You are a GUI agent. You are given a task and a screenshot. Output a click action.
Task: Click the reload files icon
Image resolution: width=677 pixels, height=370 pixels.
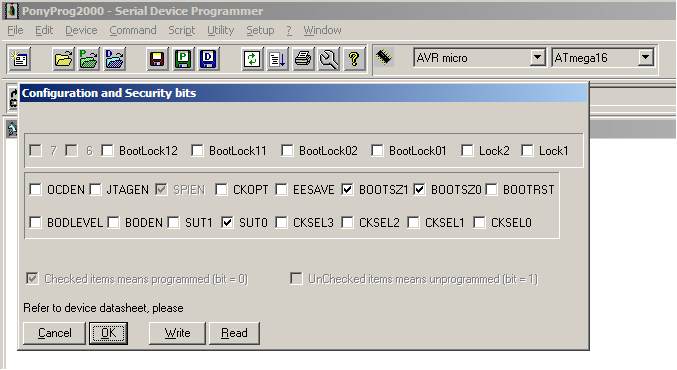pyautogui.click(x=252, y=59)
